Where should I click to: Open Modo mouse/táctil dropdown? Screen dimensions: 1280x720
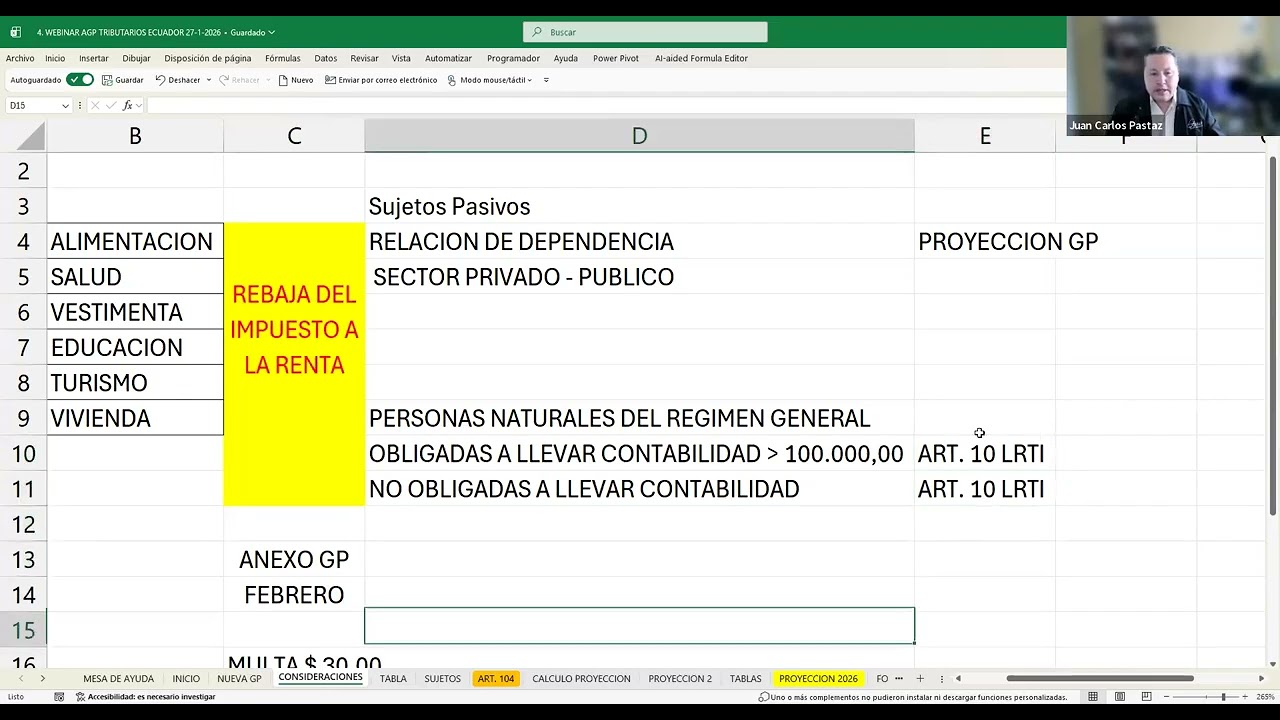click(490, 80)
